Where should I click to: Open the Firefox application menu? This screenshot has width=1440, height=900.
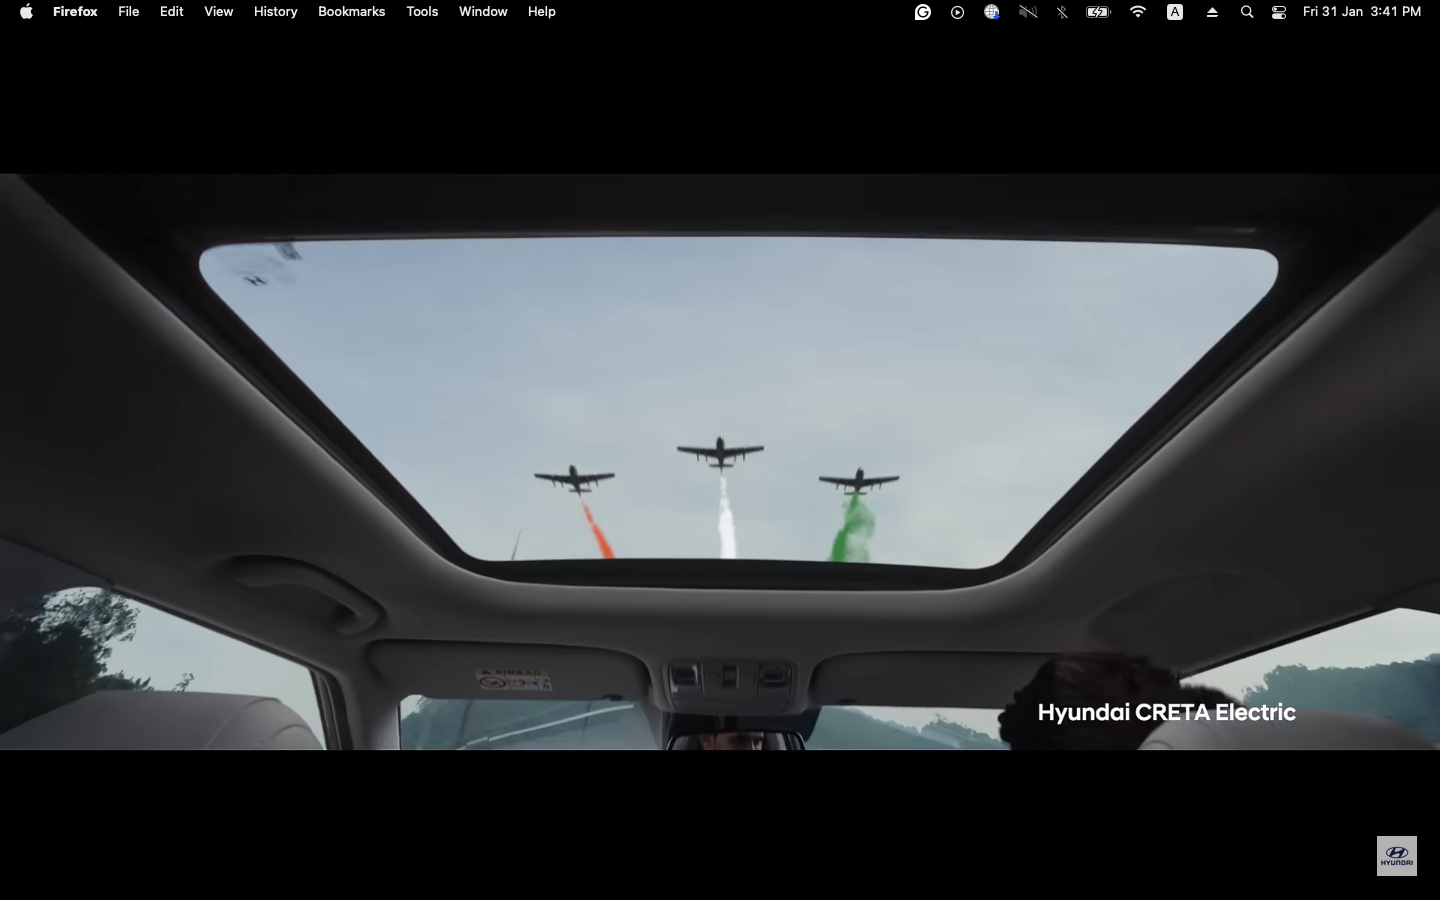[x=75, y=12]
